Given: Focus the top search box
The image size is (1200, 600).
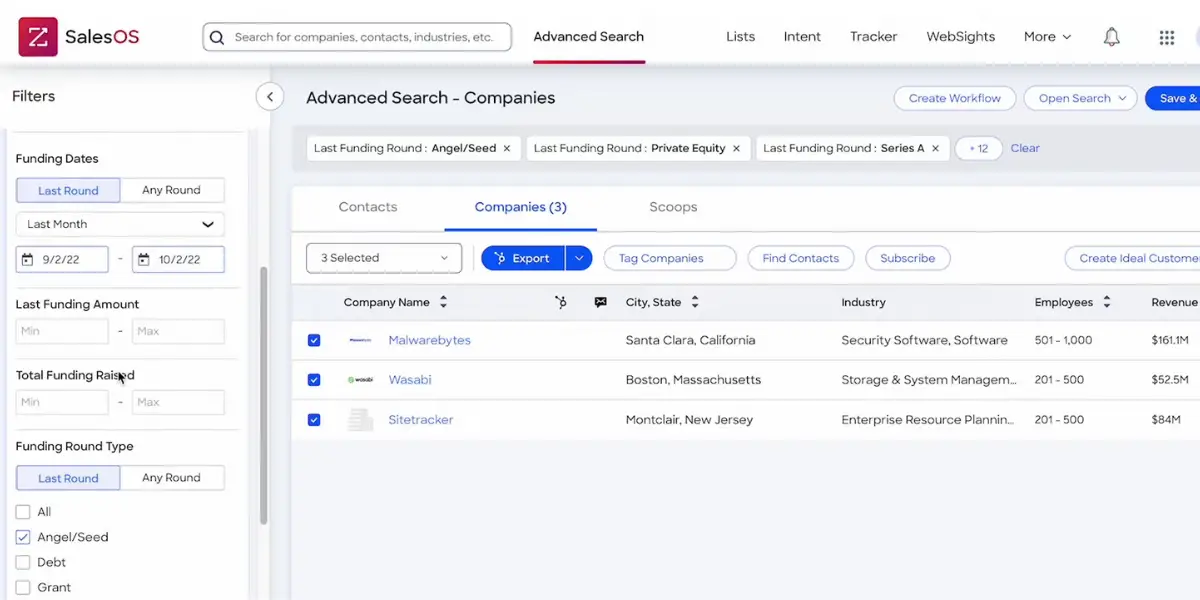Looking at the screenshot, I should [x=357, y=37].
